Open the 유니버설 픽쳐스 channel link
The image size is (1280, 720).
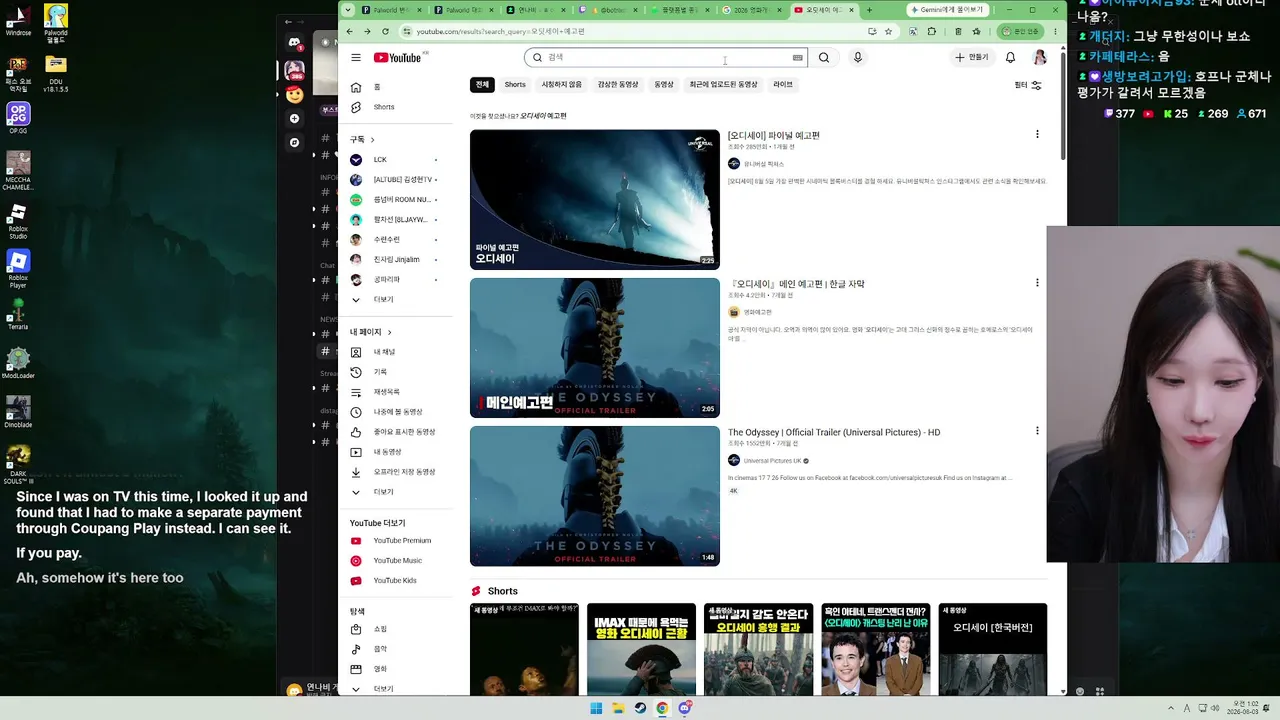(x=764, y=164)
